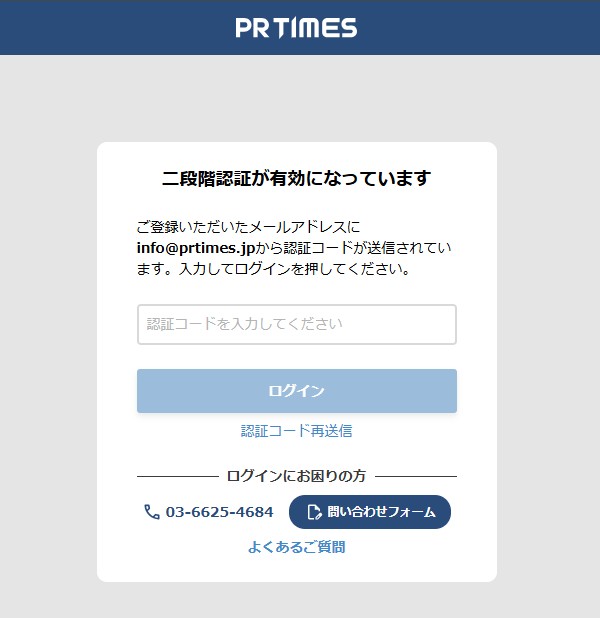Click the ご登録いただいたメールアドレスに instruction line
This screenshot has width=600, height=618.
click(248, 227)
